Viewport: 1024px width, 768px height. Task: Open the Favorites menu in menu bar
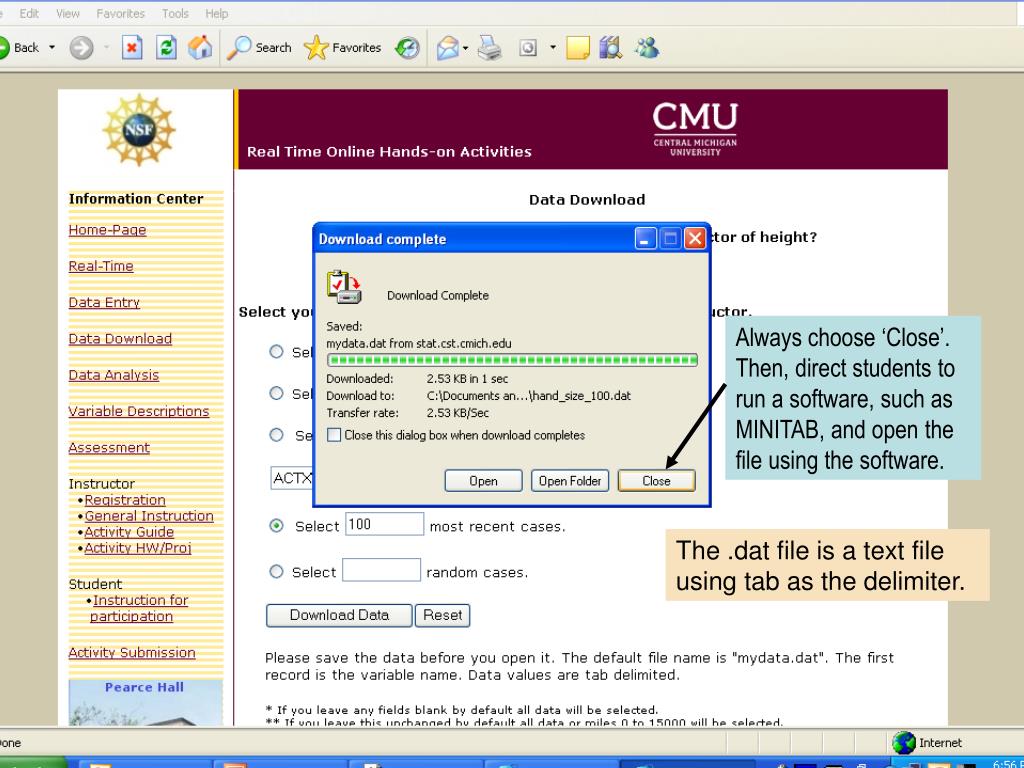coord(120,14)
